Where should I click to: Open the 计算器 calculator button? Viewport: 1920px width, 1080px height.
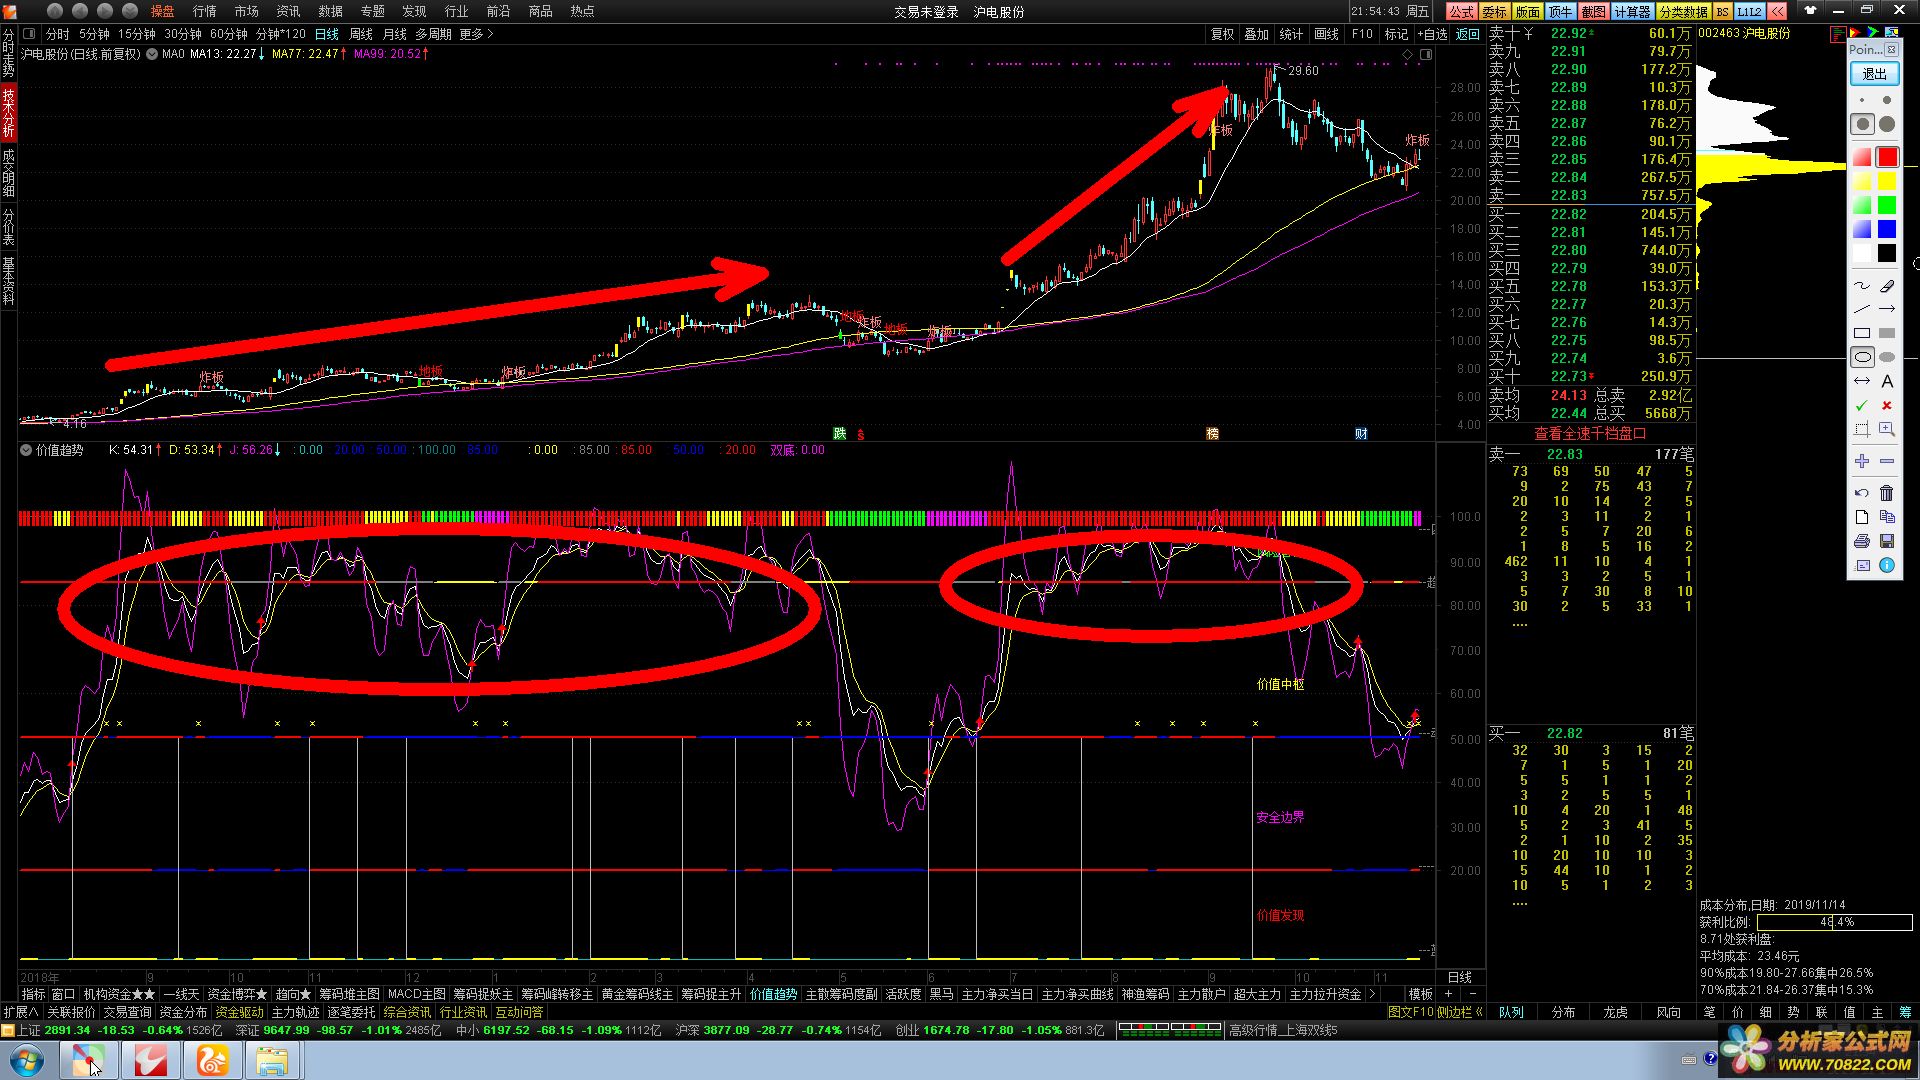tap(1632, 11)
